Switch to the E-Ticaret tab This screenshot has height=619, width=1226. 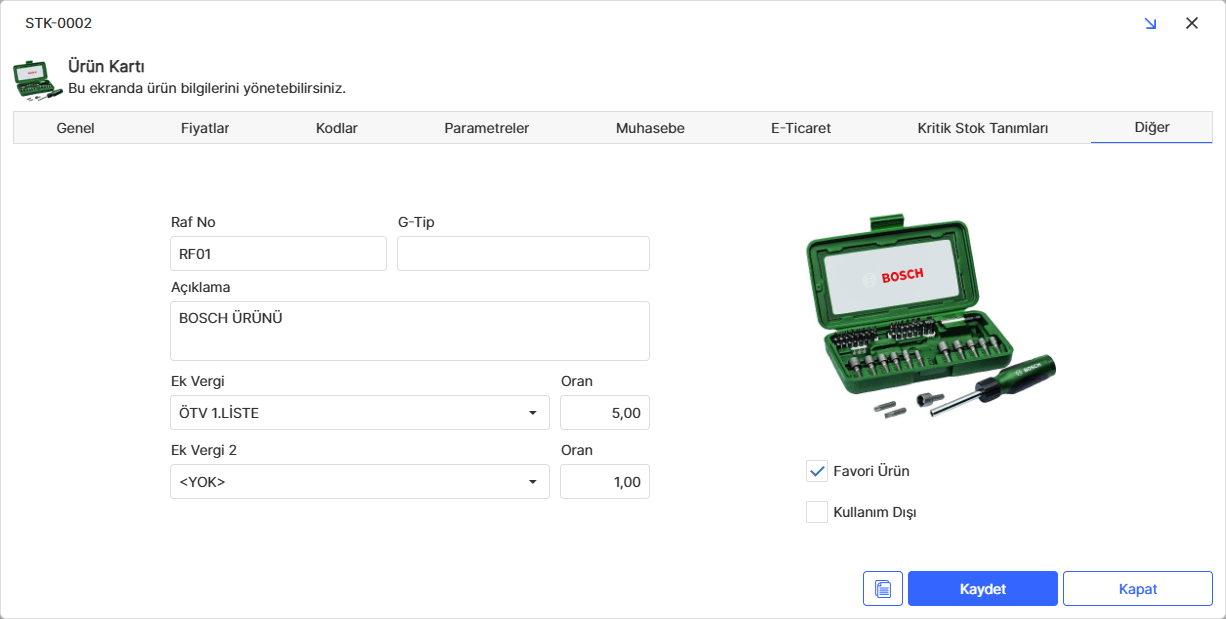[x=801, y=128]
